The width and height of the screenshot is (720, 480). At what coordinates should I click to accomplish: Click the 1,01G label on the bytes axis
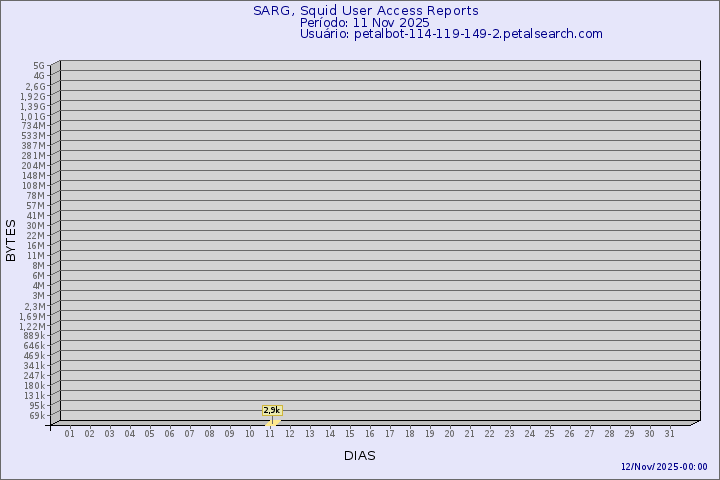click(x=33, y=116)
